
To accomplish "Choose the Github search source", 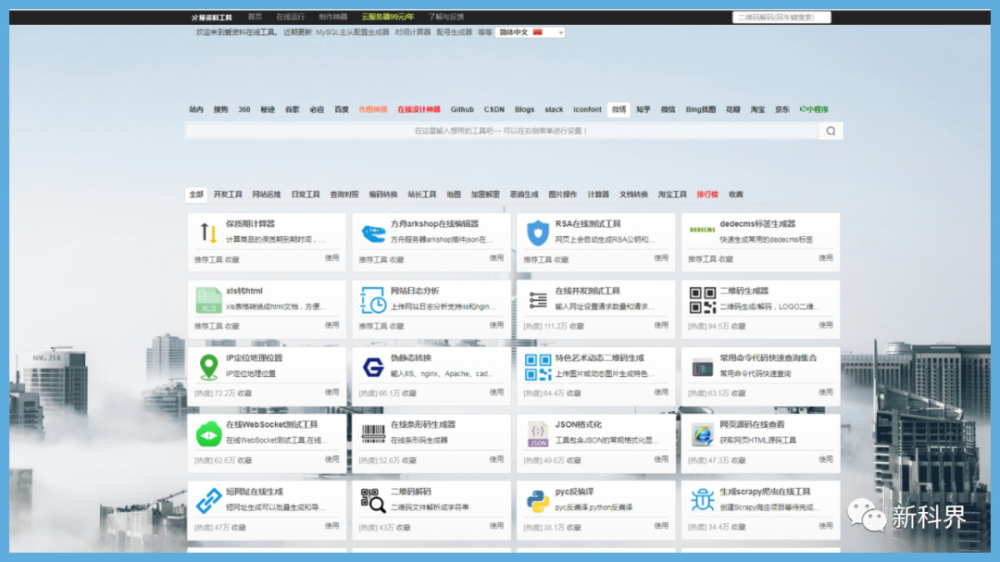I will [x=462, y=110].
